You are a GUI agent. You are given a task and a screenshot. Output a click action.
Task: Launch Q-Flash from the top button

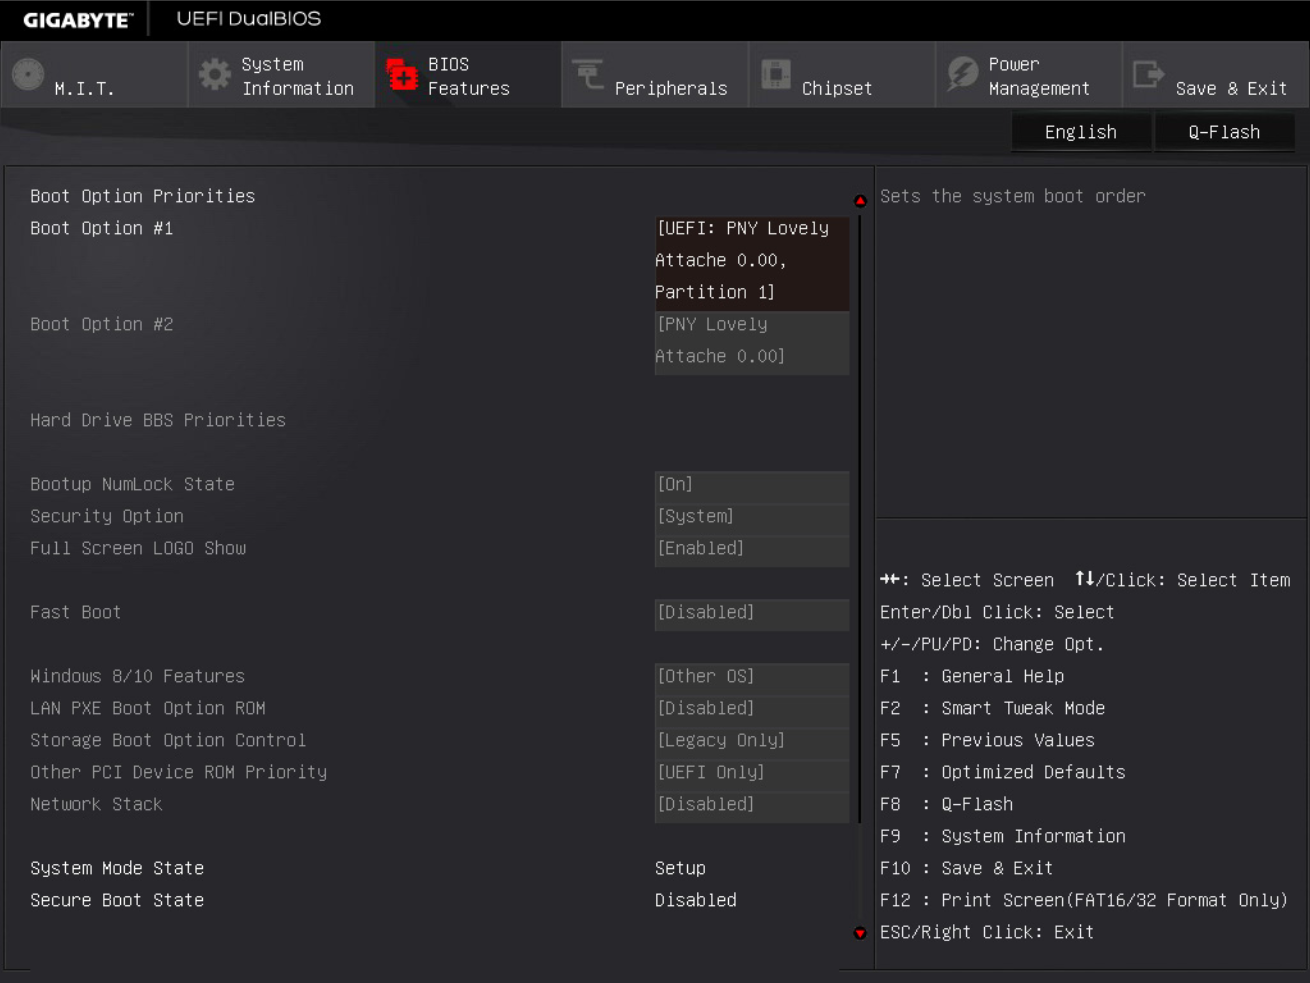click(x=1224, y=132)
